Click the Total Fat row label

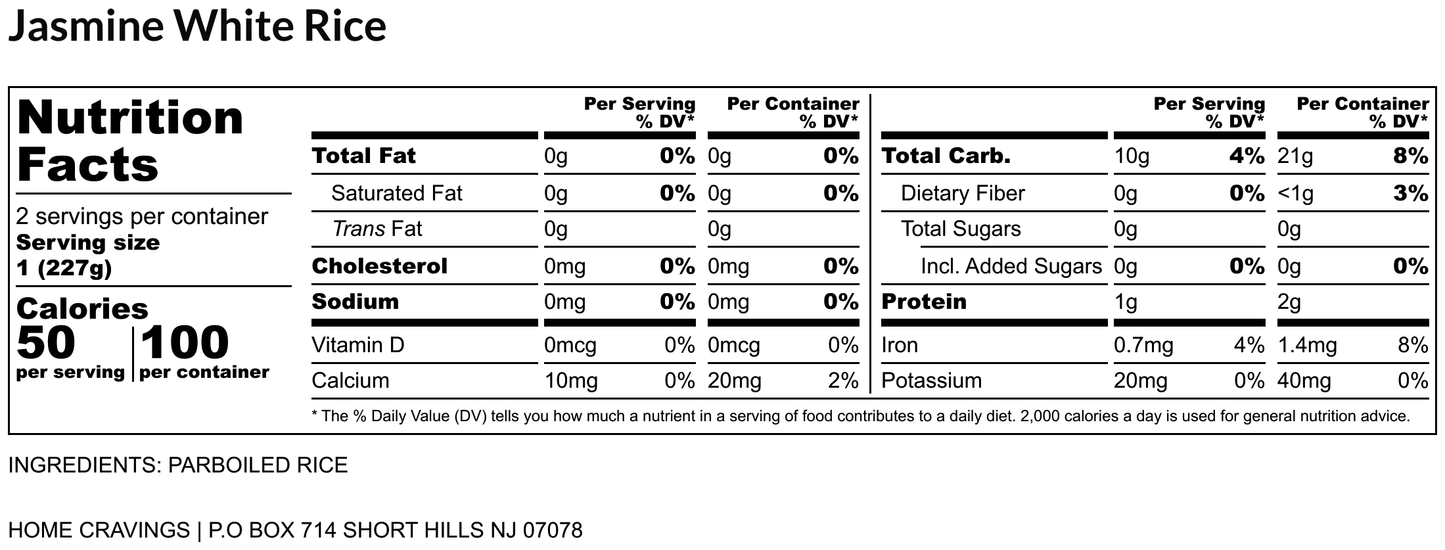tap(364, 156)
